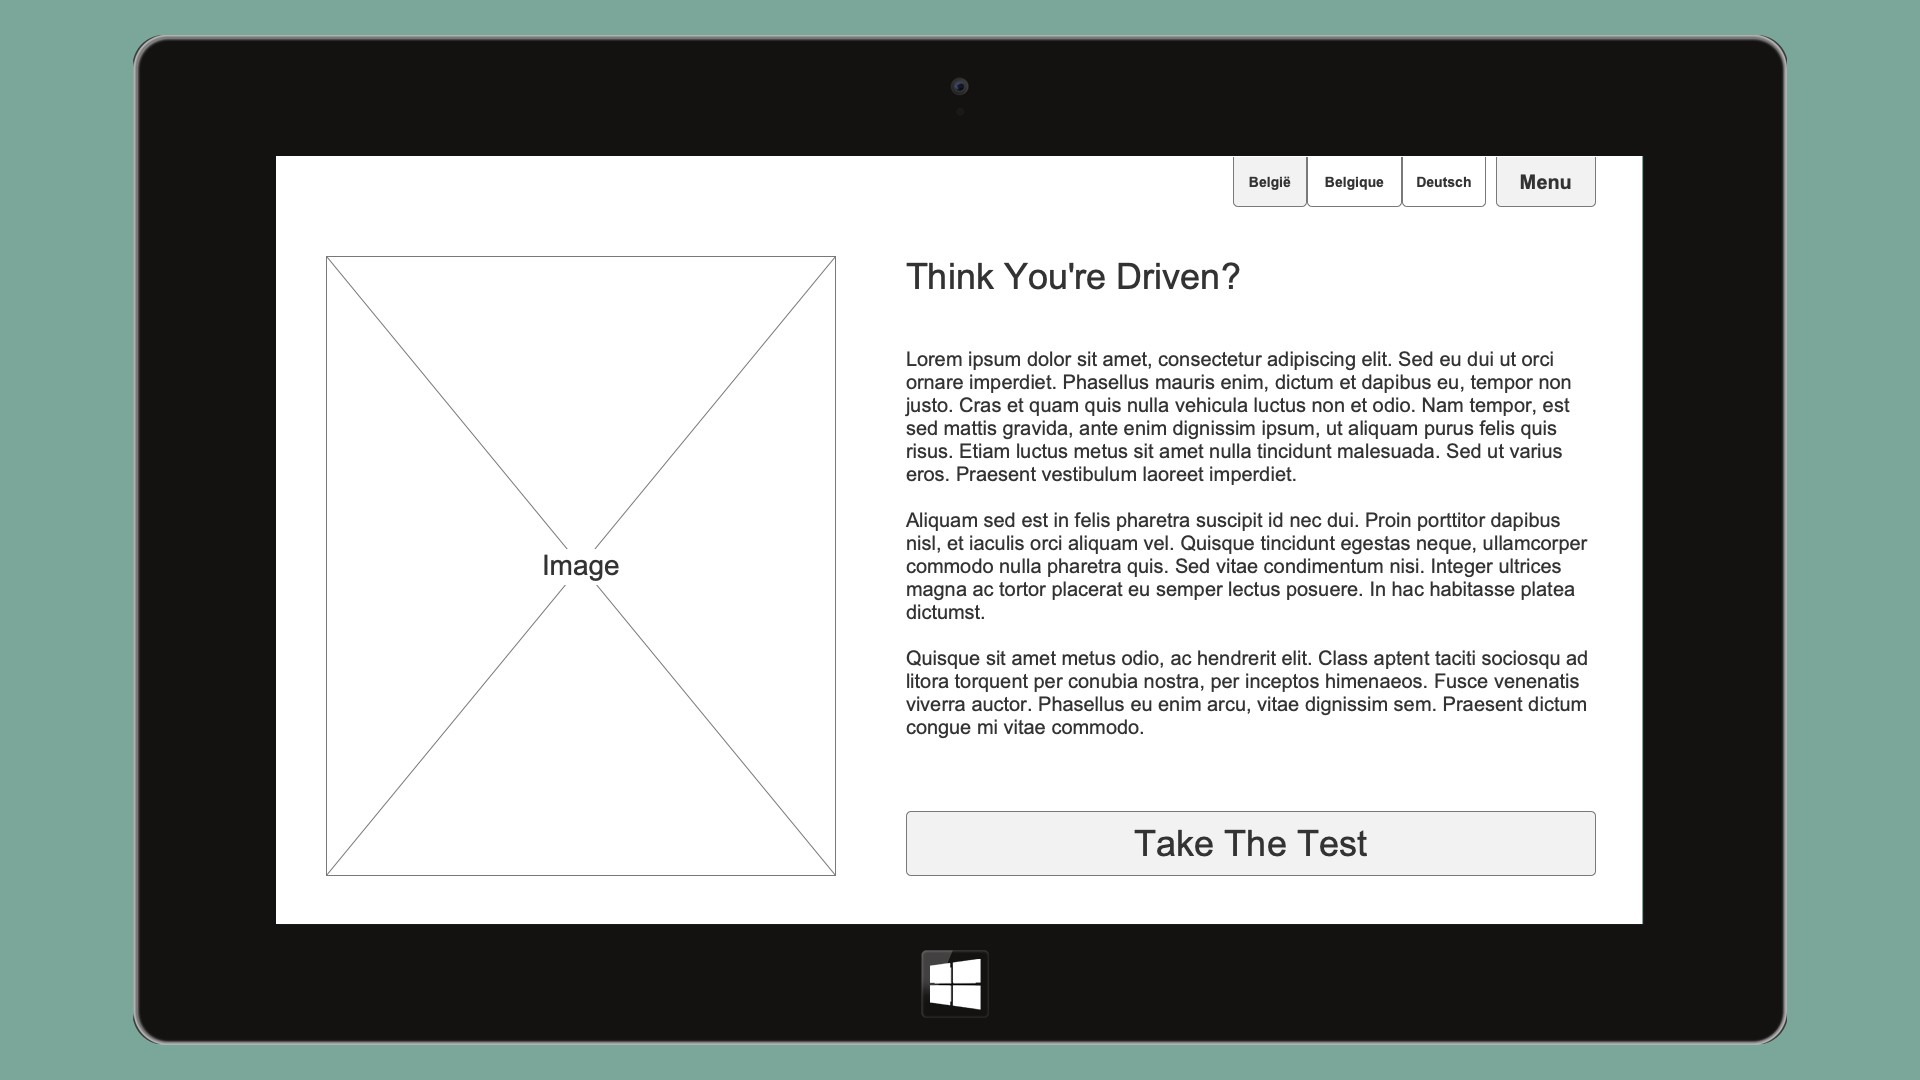Switch language to België
Viewport: 1920px width, 1080px height.
[1269, 182]
